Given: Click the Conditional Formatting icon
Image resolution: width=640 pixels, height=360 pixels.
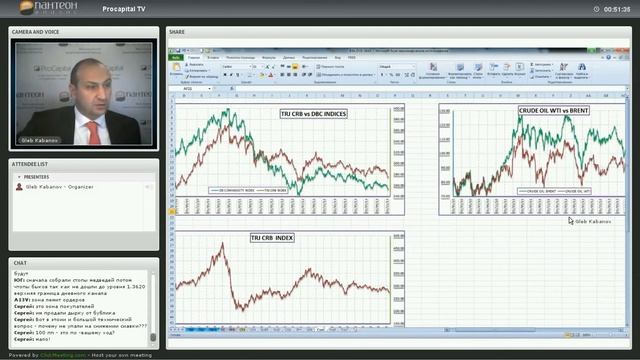Looking at the screenshot, I should pyautogui.click(x=433, y=67).
